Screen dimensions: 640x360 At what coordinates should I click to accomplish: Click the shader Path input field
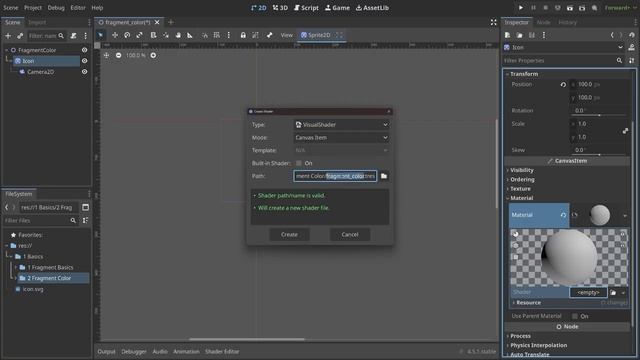pyautogui.click(x=335, y=176)
